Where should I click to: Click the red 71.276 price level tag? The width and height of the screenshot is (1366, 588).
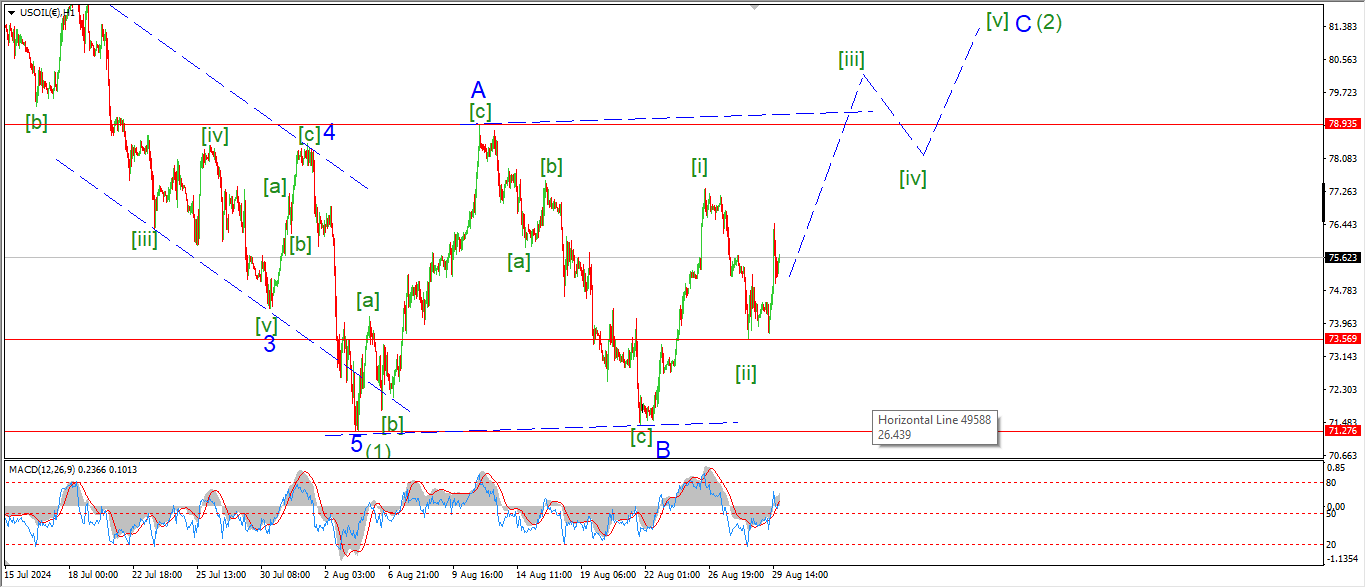point(1341,430)
